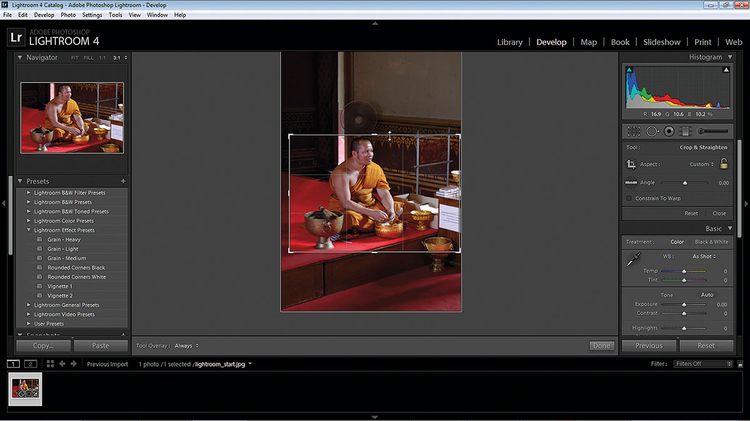Click the Crop Frame tool icon
The width and height of the screenshot is (750, 421).
point(631,164)
